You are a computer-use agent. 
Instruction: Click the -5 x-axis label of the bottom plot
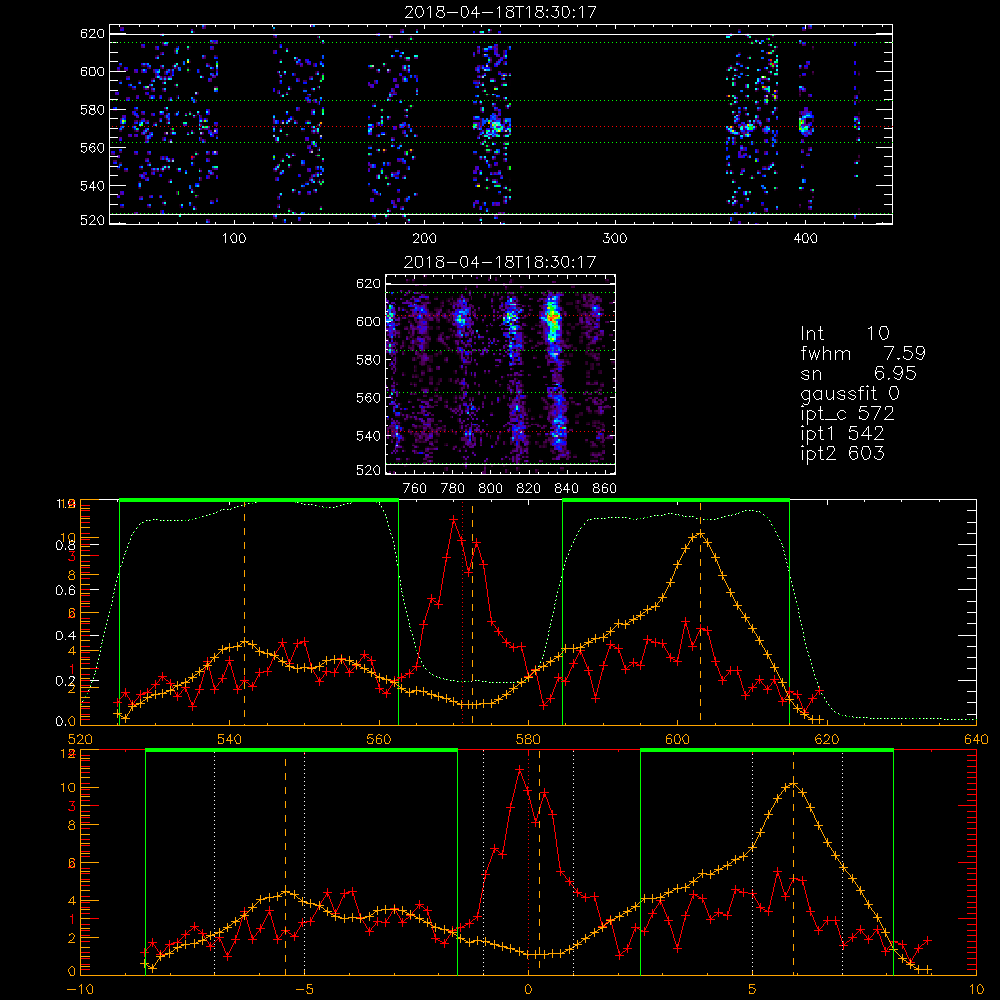[x=305, y=990]
